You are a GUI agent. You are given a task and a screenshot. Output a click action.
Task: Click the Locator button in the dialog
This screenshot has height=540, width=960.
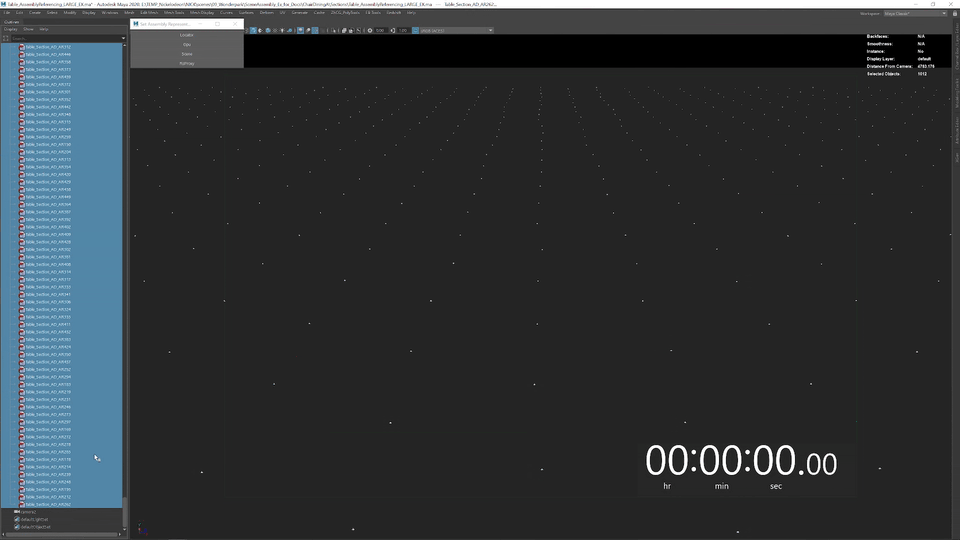coord(187,35)
